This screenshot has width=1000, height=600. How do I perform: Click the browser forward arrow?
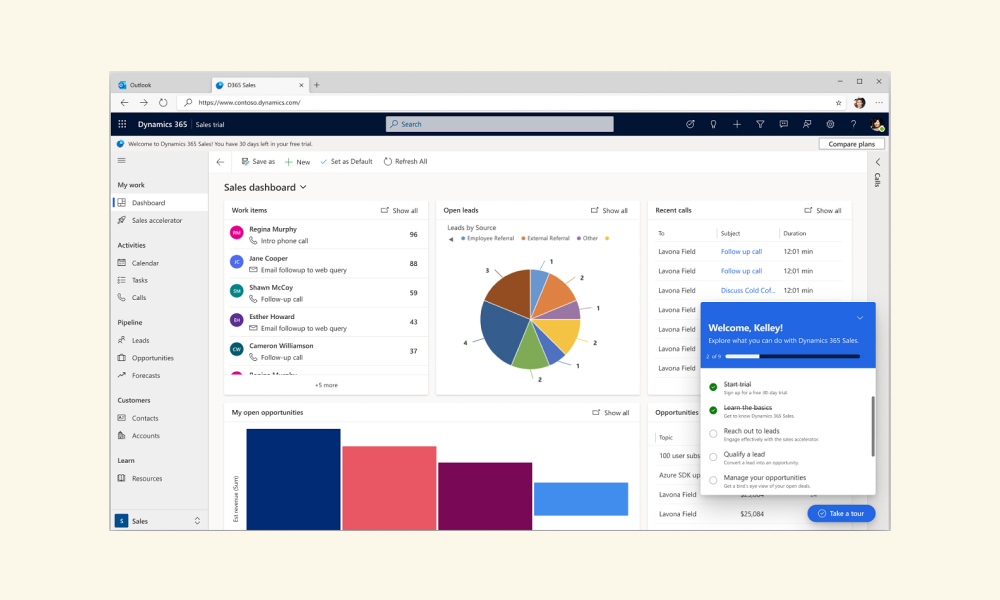[143, 103]
